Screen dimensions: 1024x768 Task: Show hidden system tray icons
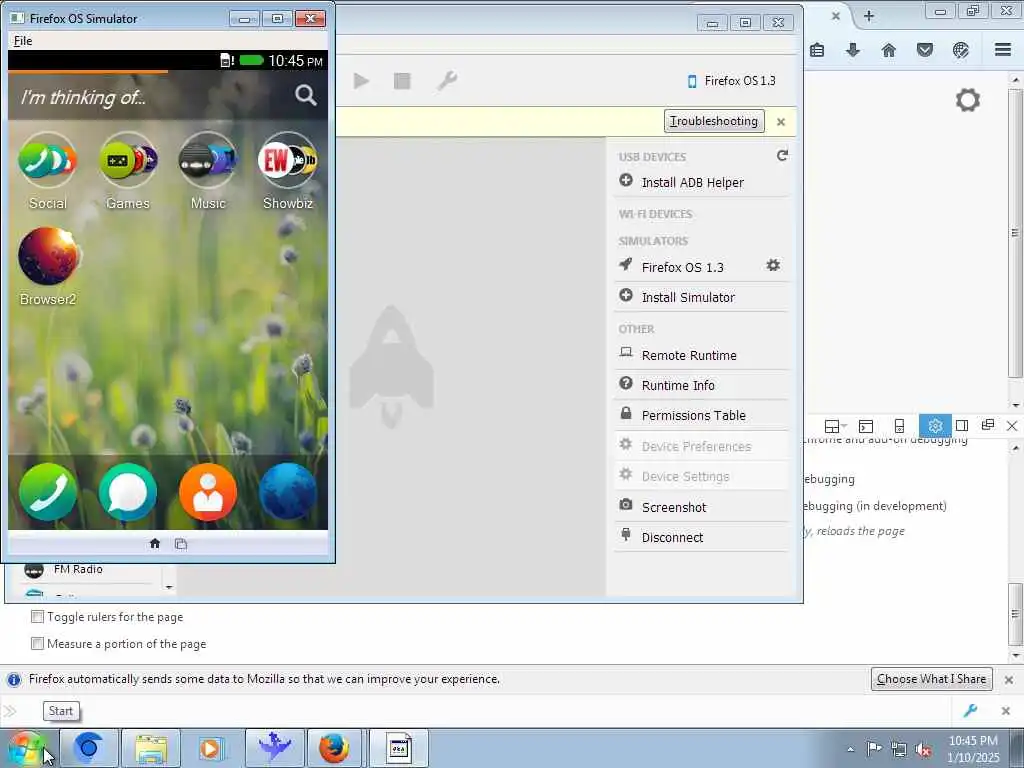[x=850, y=749]
